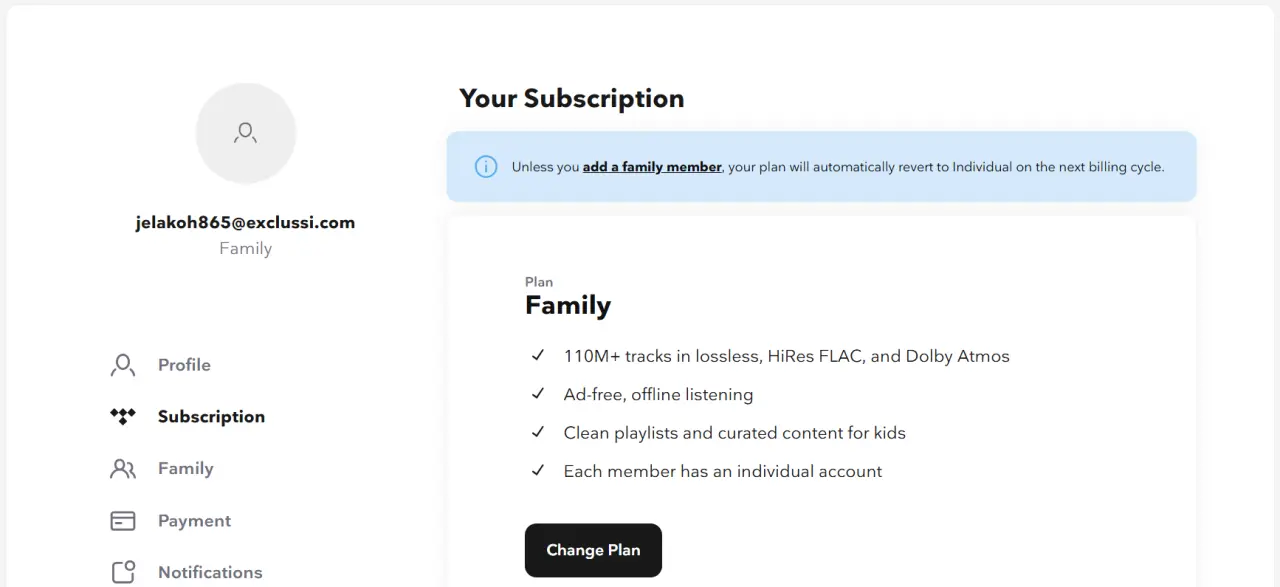Image resolution: width=1280 pixels, height=587 pixels.
Task: Click the Family plan name heading
Action: click(x=568, y=305)
